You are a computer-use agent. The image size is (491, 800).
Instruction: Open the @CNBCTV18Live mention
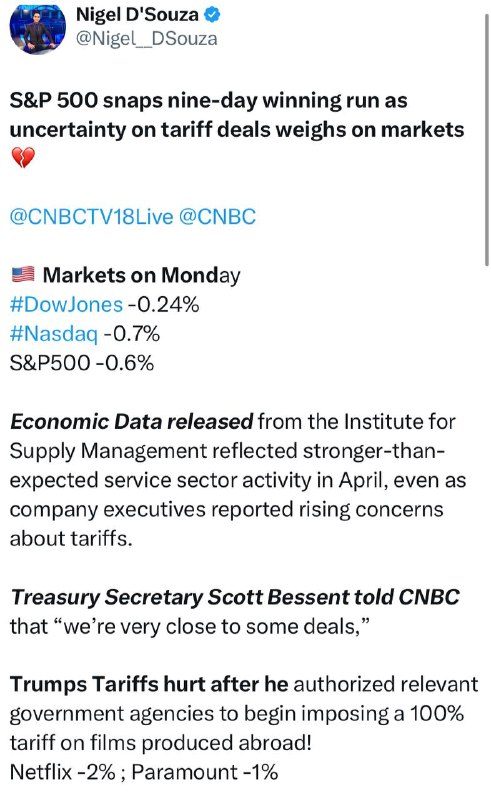click(x=92, y=217)
